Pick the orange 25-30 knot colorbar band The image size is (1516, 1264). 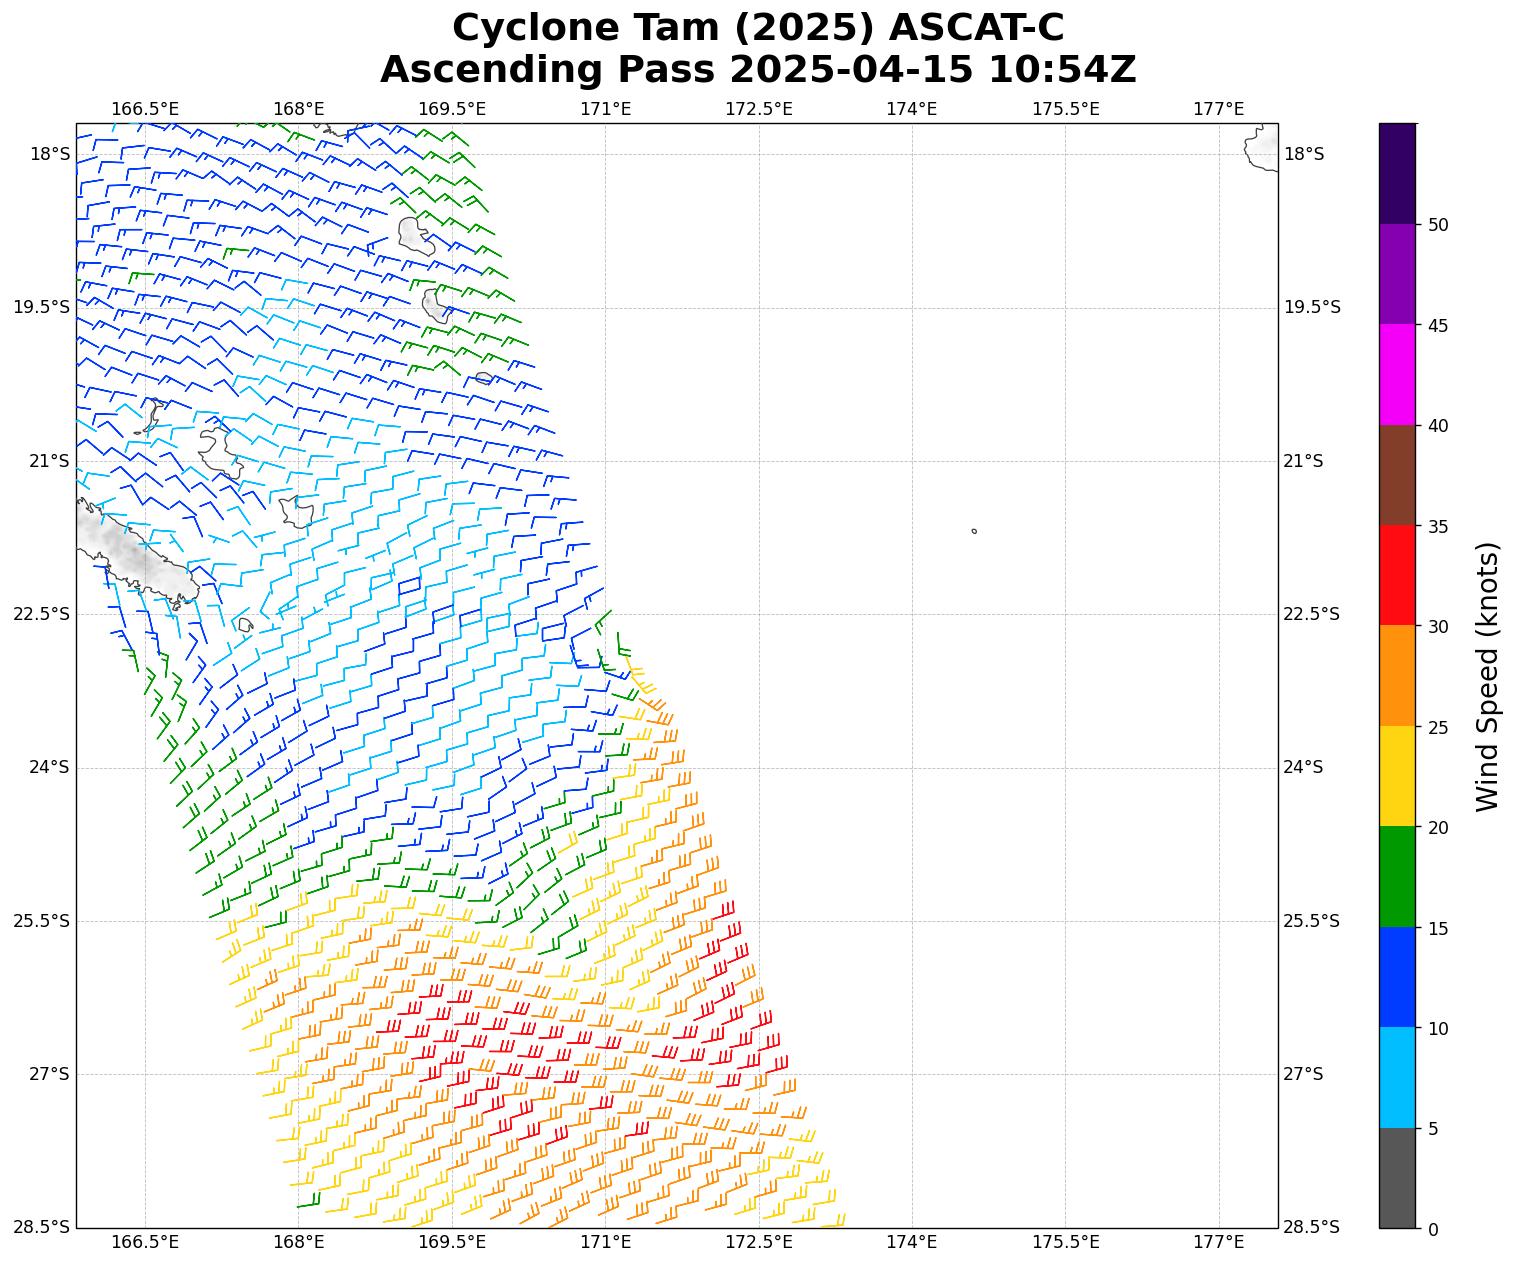coord(1397,675)
